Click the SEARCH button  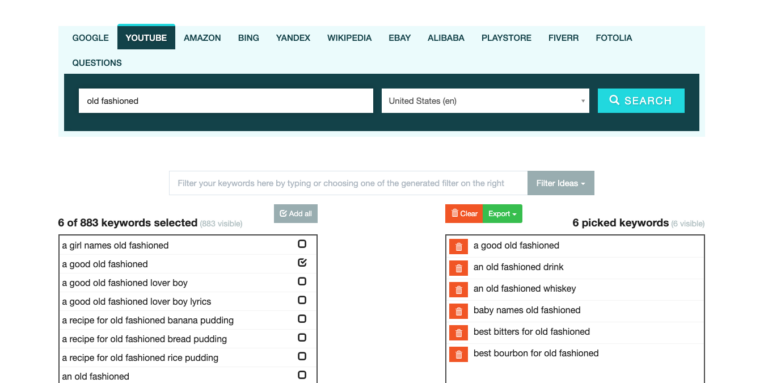[x=641, y=101]
